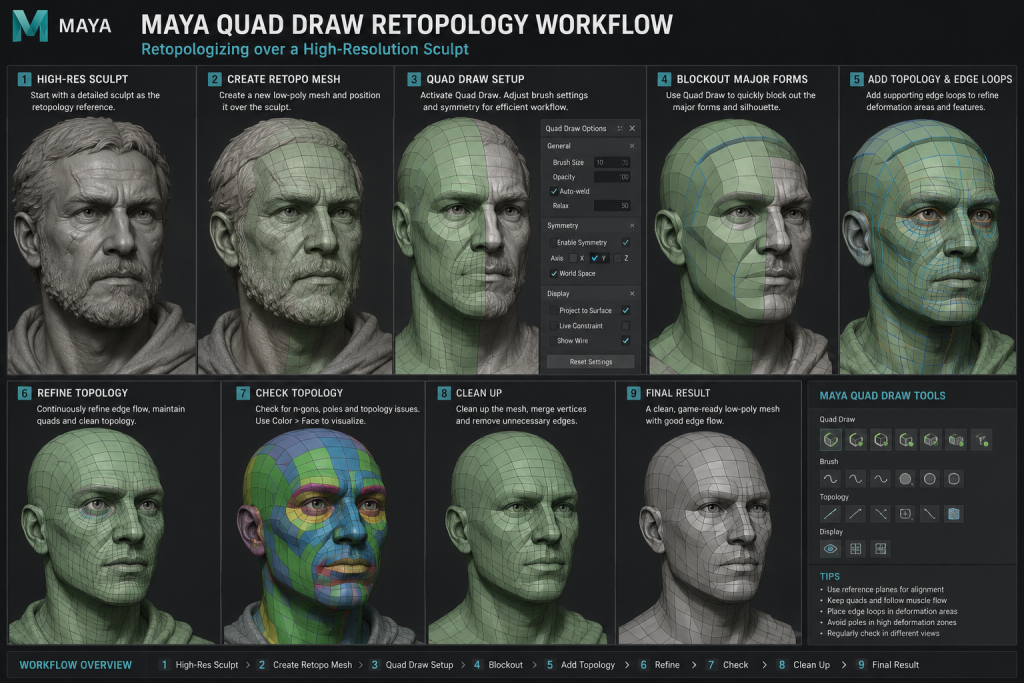Screen dimensions: 1024x683
Task: Collapse the General section with its X
Action: point(632,146)
